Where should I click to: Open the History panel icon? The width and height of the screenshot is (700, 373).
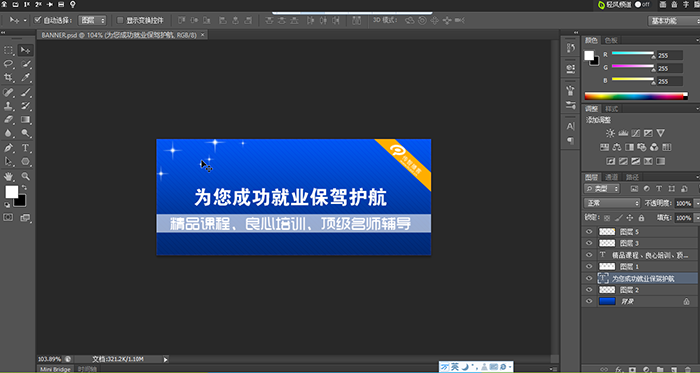571,48
